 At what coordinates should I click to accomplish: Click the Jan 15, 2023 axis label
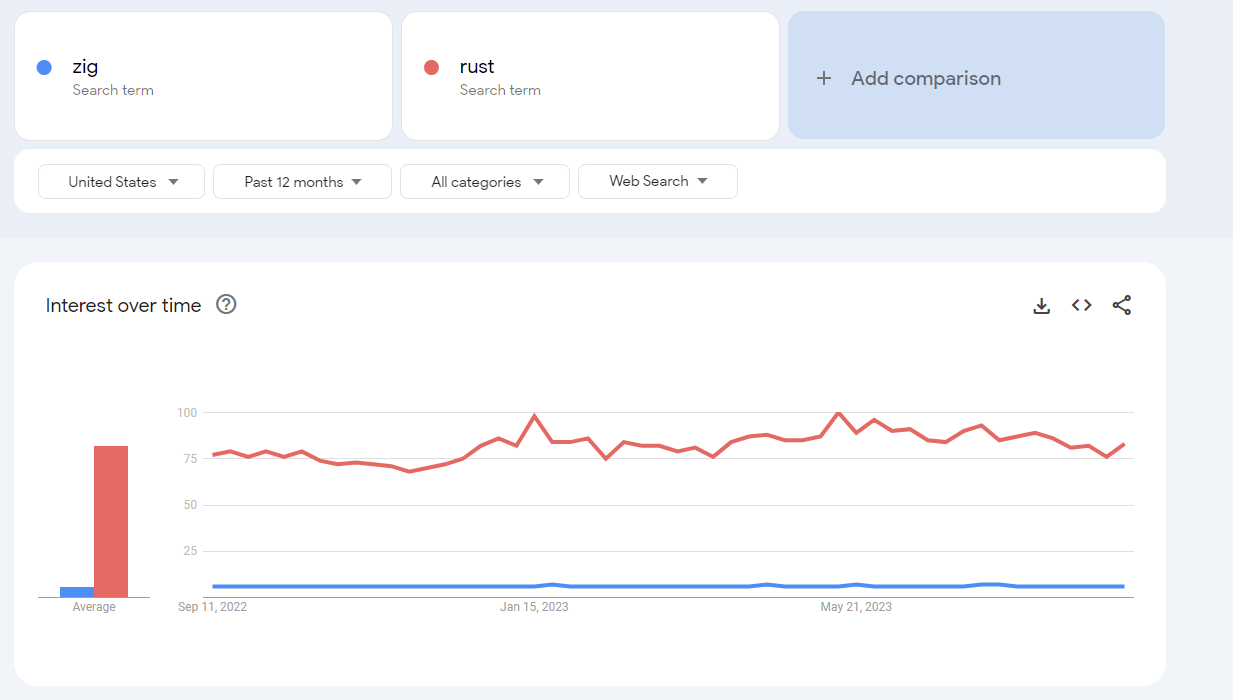pyautogui.click(x=534, y=607)
